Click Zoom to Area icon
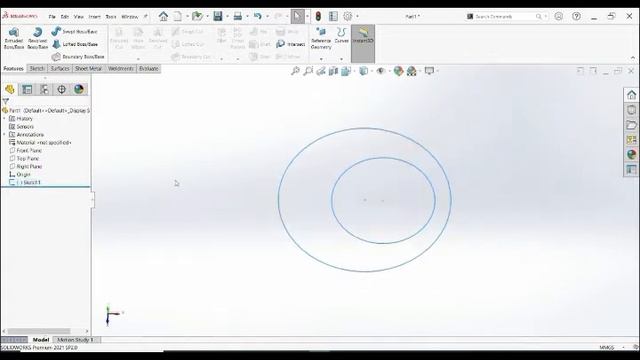The width and height of the screenshot is (640, 360). click(x=308, y=71)
